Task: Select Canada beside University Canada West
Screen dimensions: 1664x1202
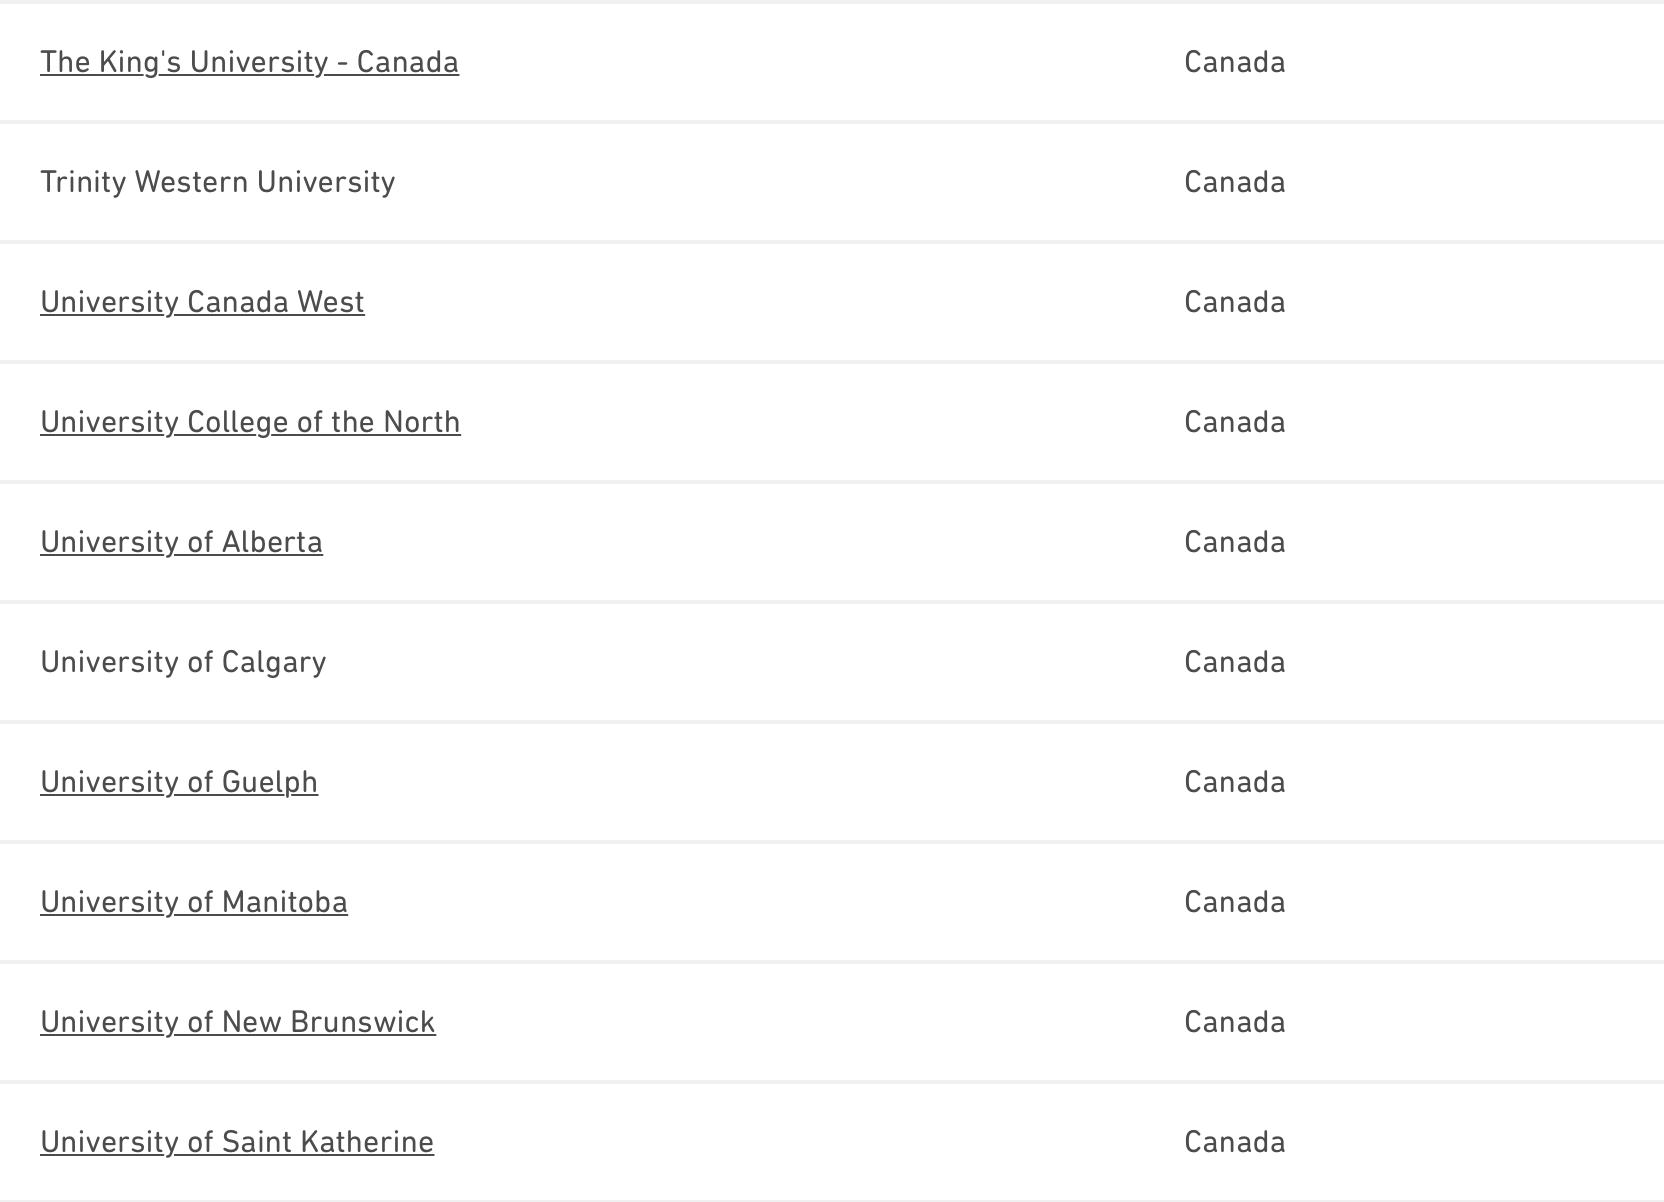Action: (1234, 302)
